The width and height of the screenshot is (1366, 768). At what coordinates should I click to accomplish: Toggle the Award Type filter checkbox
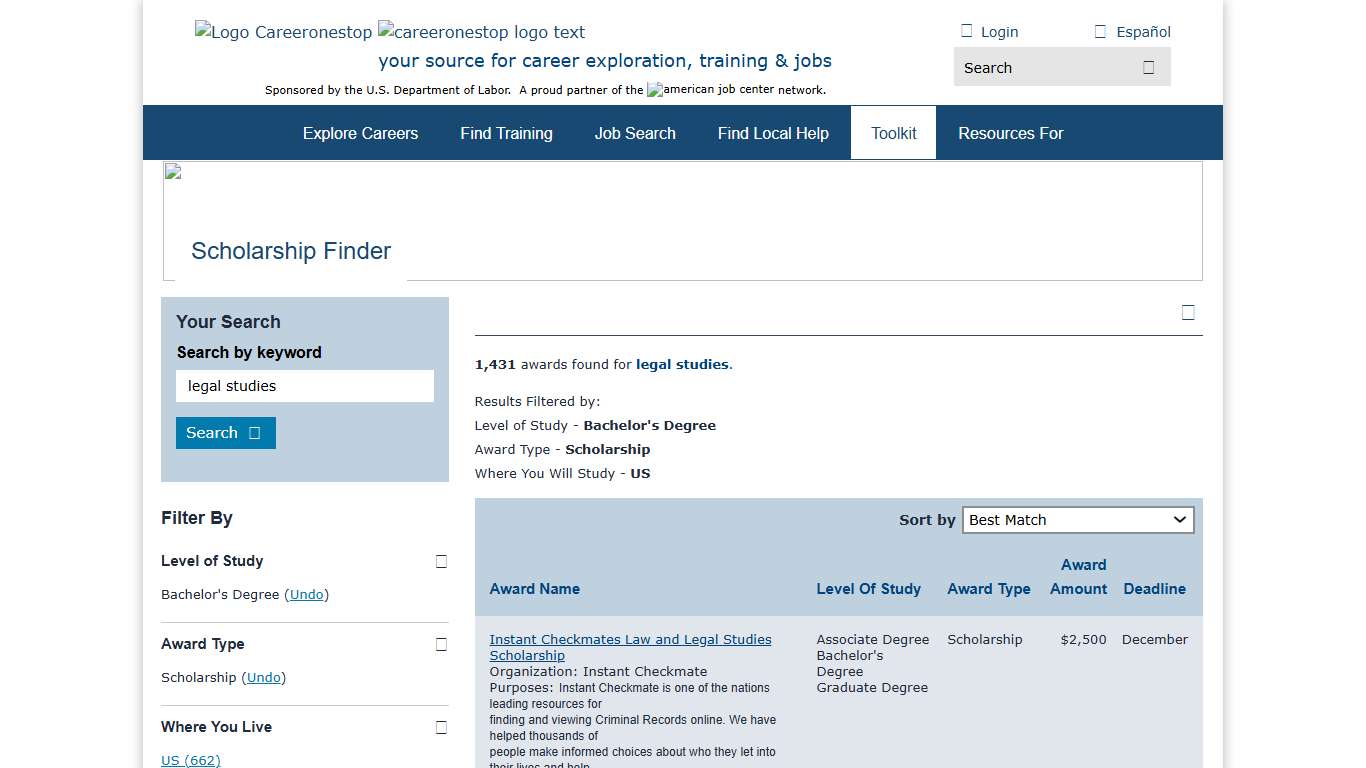pos(441,644)
